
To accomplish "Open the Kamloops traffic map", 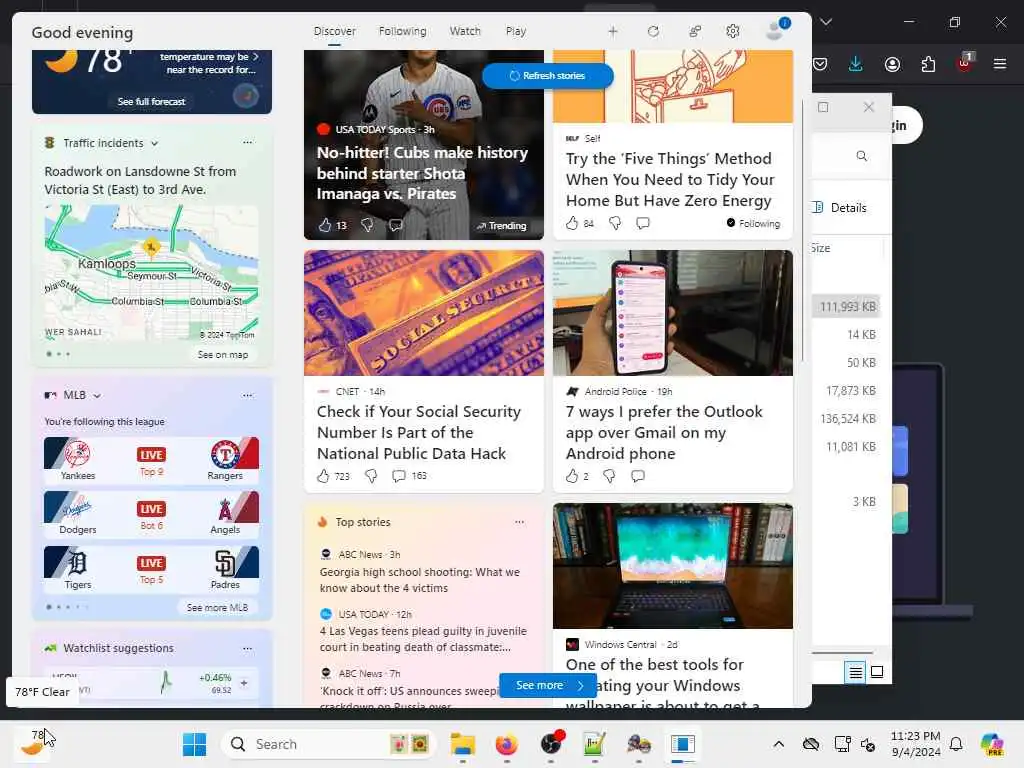I will (x=152, y=273).
